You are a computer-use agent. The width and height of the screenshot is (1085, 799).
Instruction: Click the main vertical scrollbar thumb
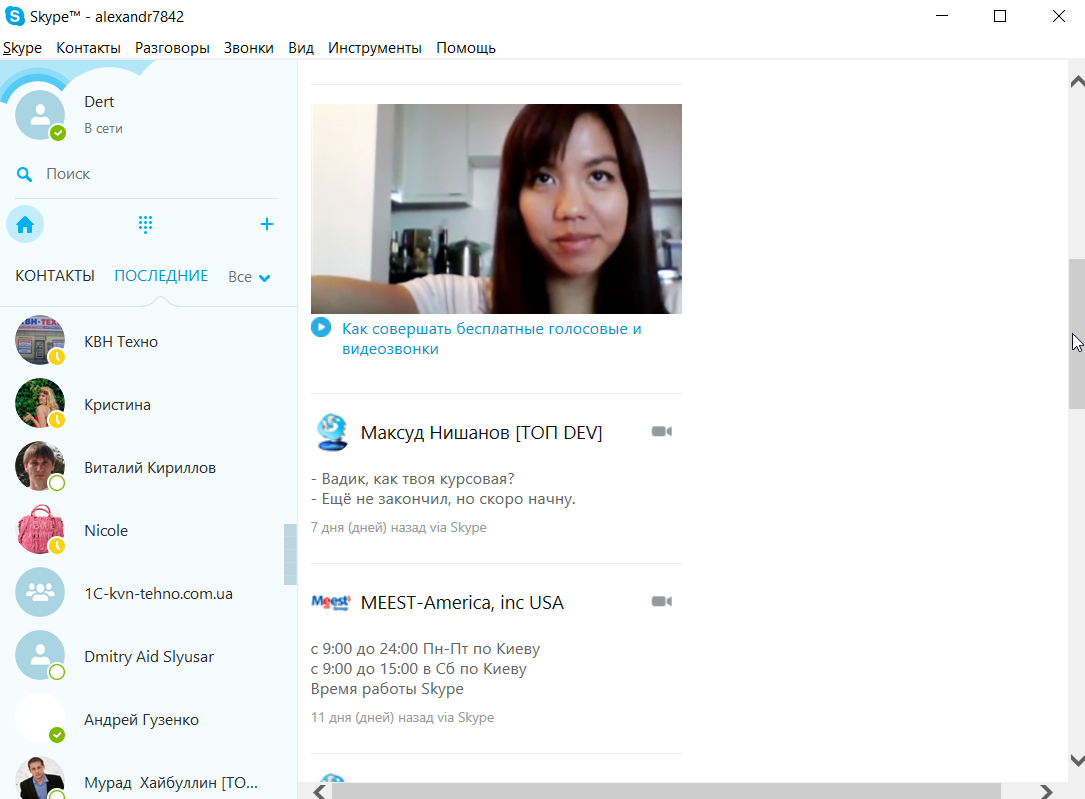coord(1077,334)
